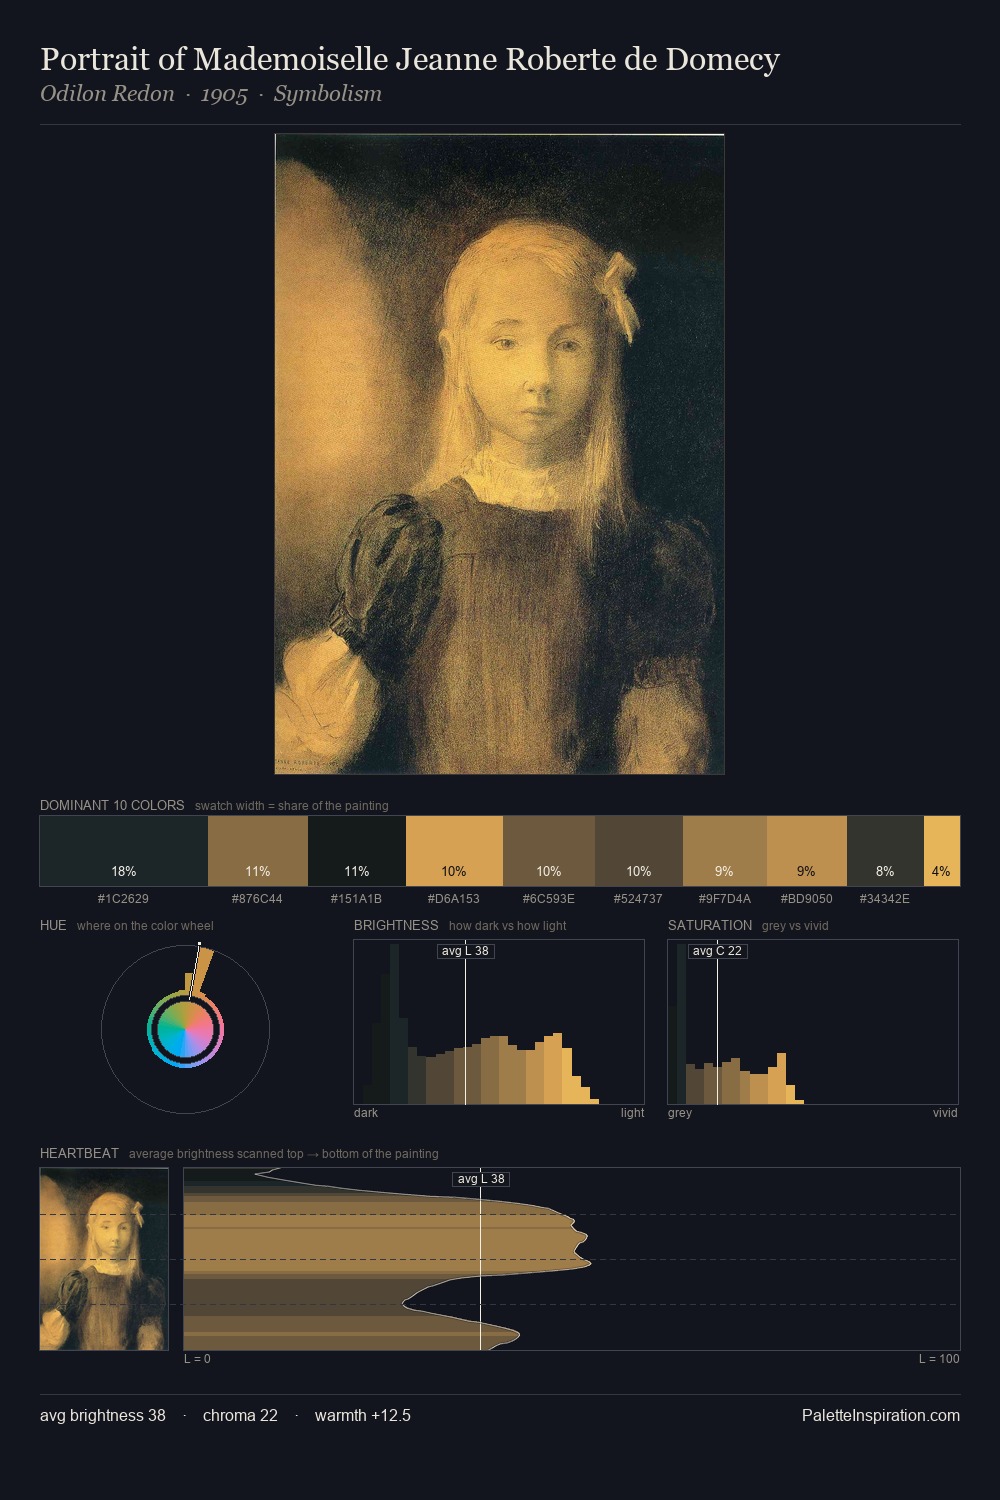
Task: Click the #1C2629 dark teal swatch
Action: [124, 851]
